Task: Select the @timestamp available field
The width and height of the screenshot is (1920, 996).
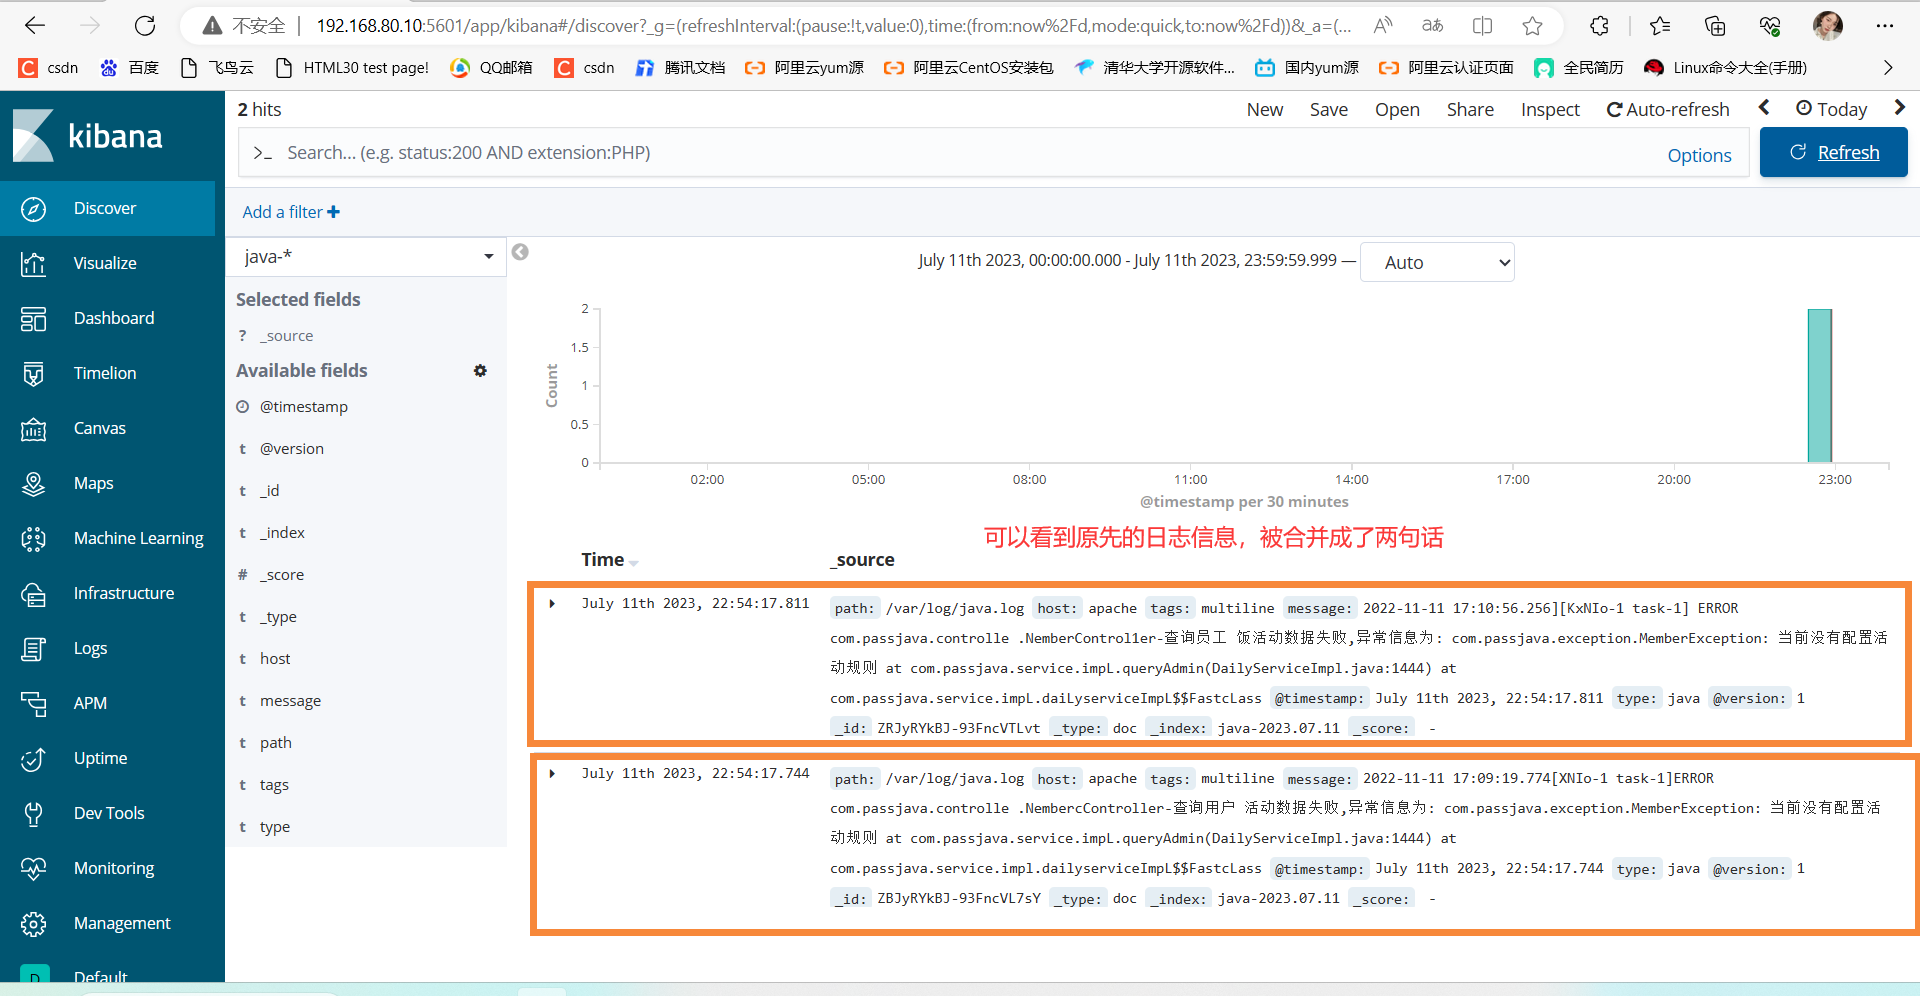Action: tap(303, 407)
